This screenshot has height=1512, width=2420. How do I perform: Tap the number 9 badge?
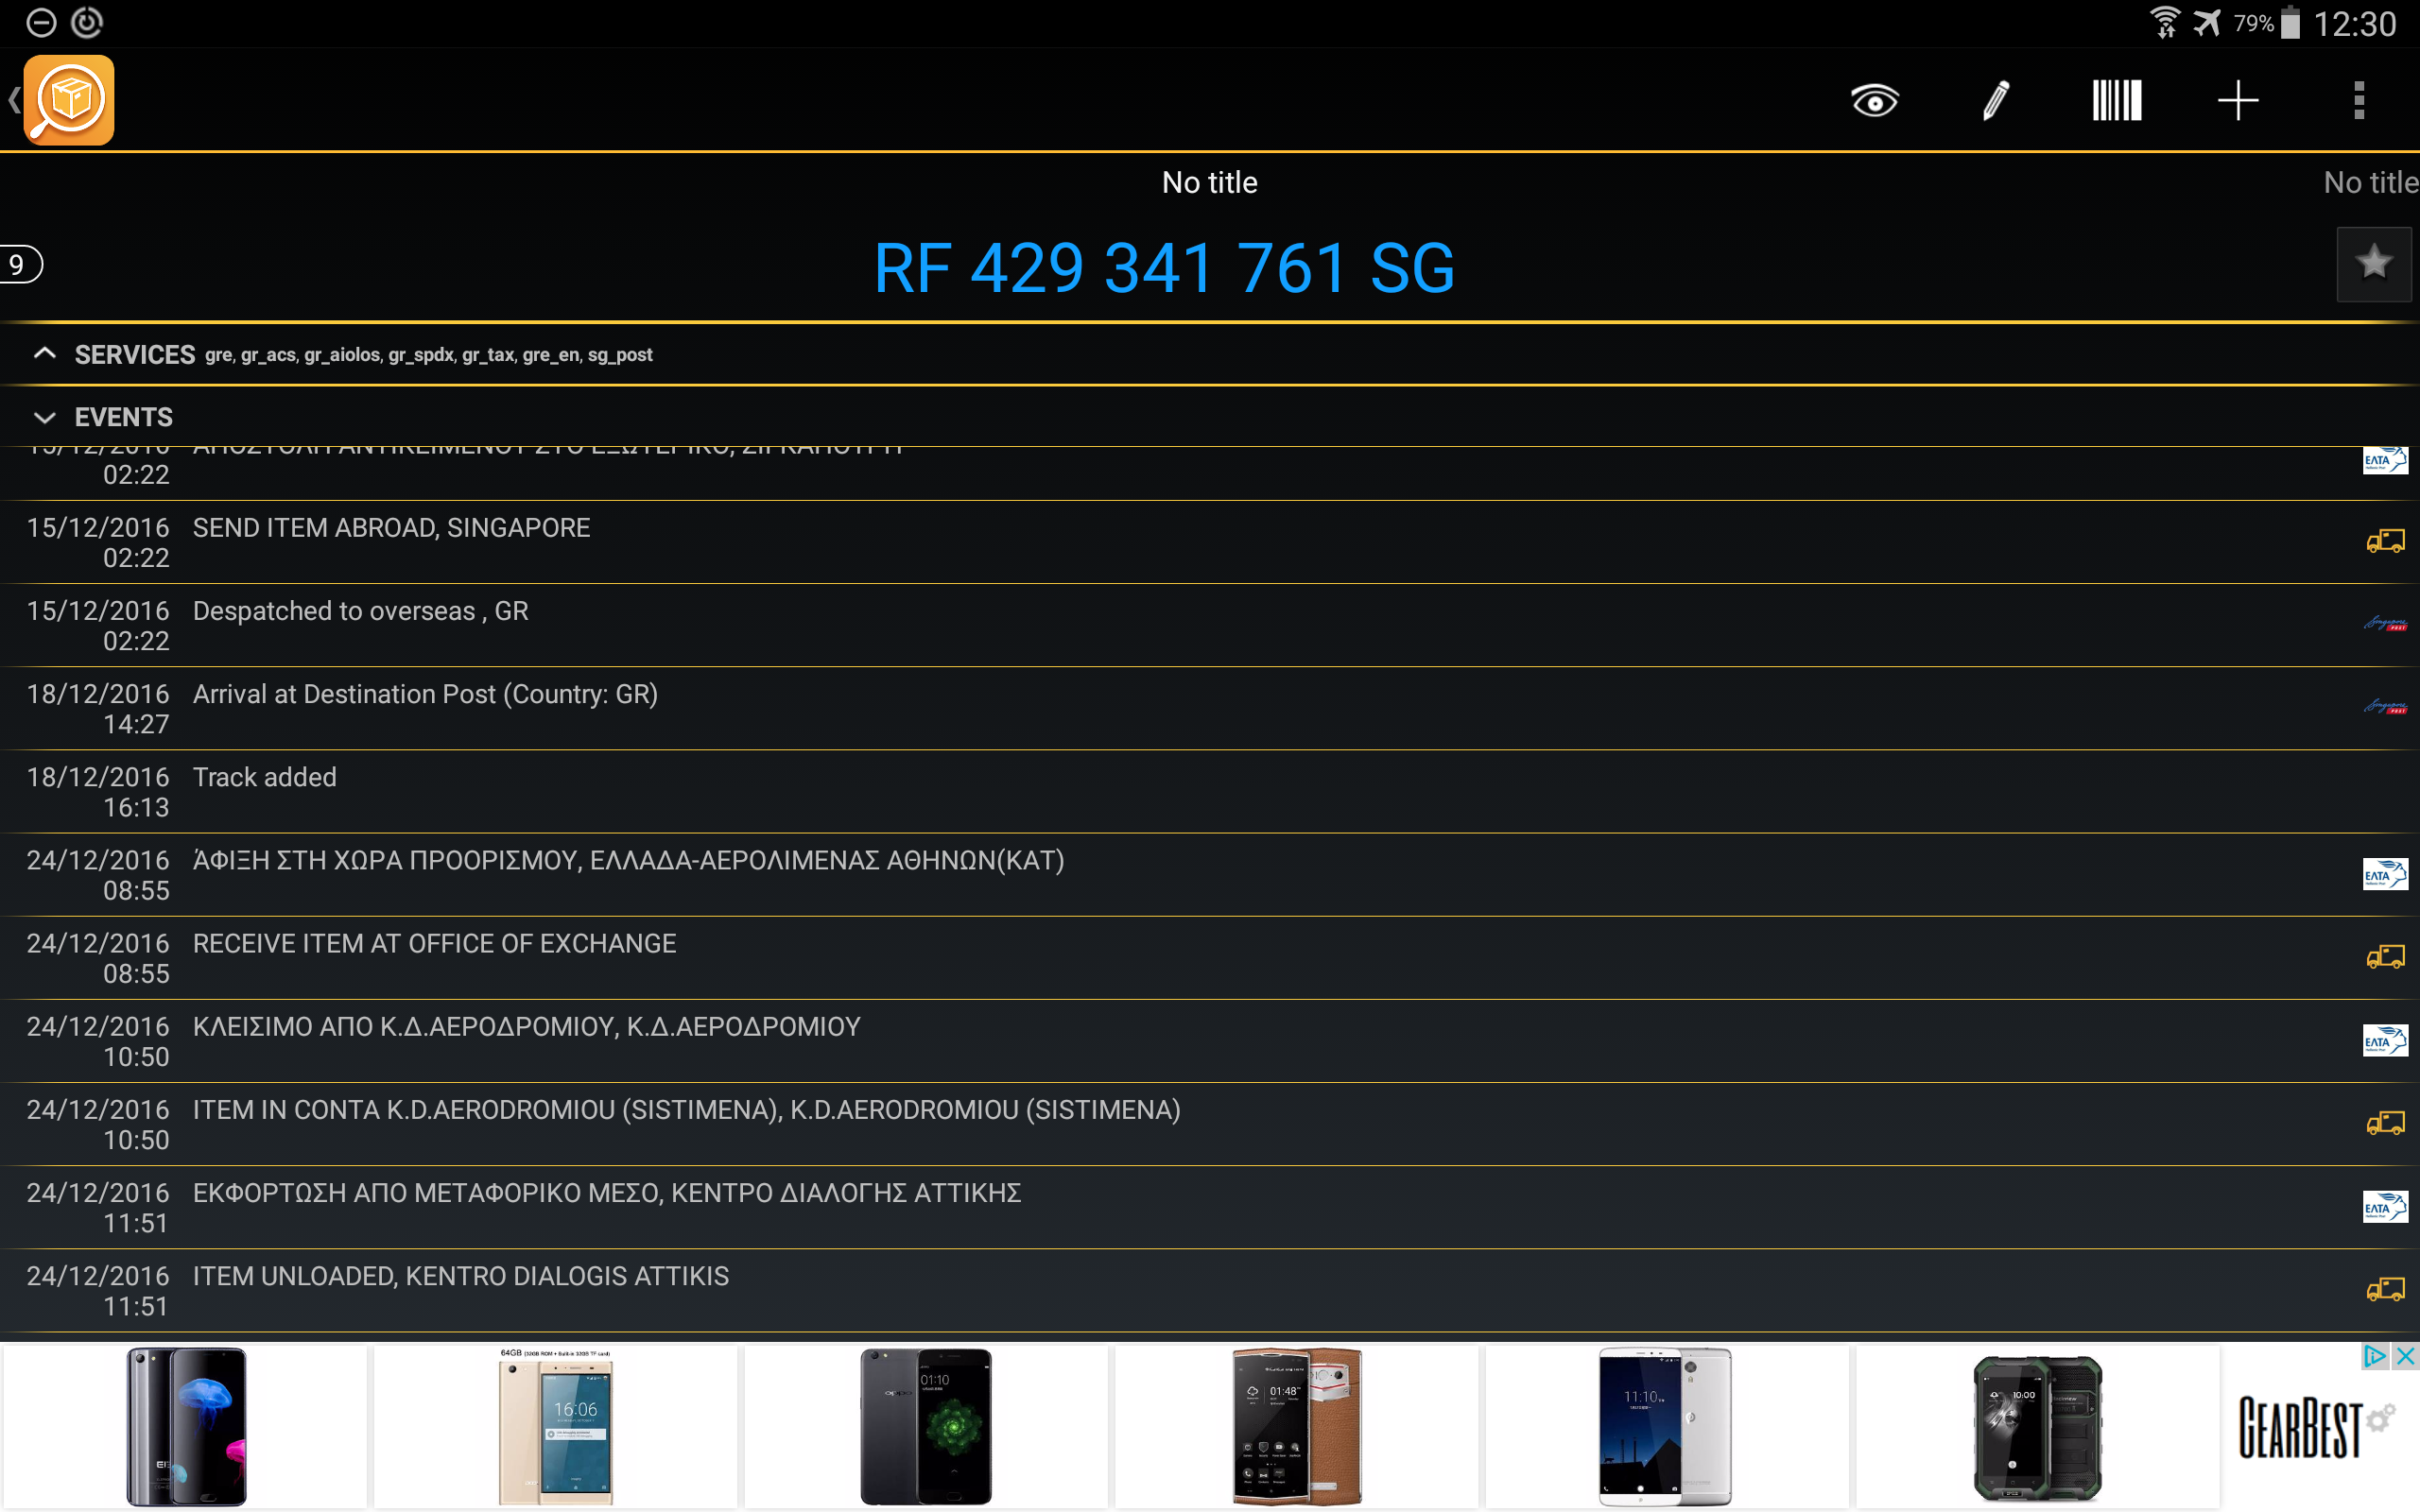(18, 265)
